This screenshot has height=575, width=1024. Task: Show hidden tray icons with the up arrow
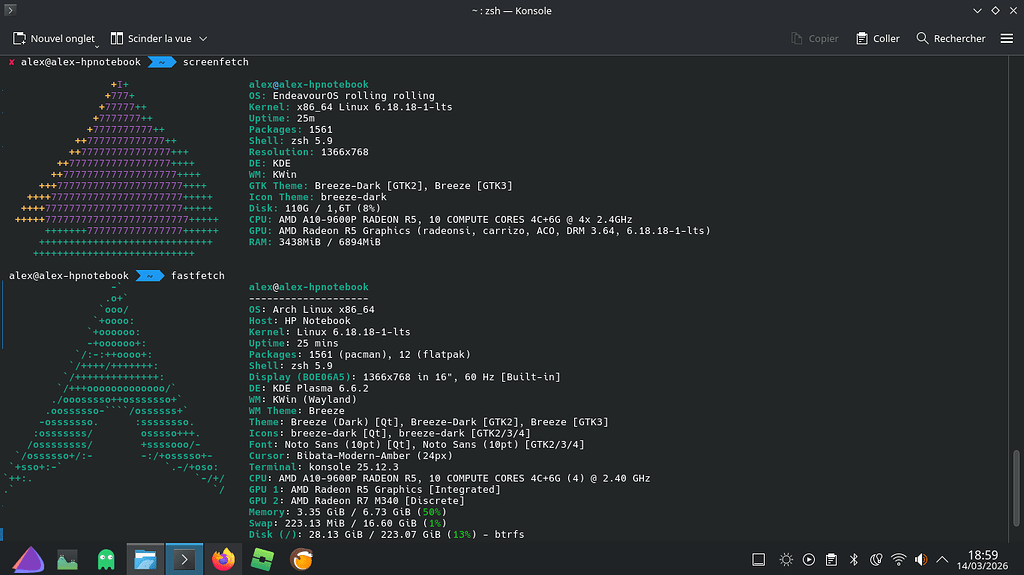coord(942,559)
